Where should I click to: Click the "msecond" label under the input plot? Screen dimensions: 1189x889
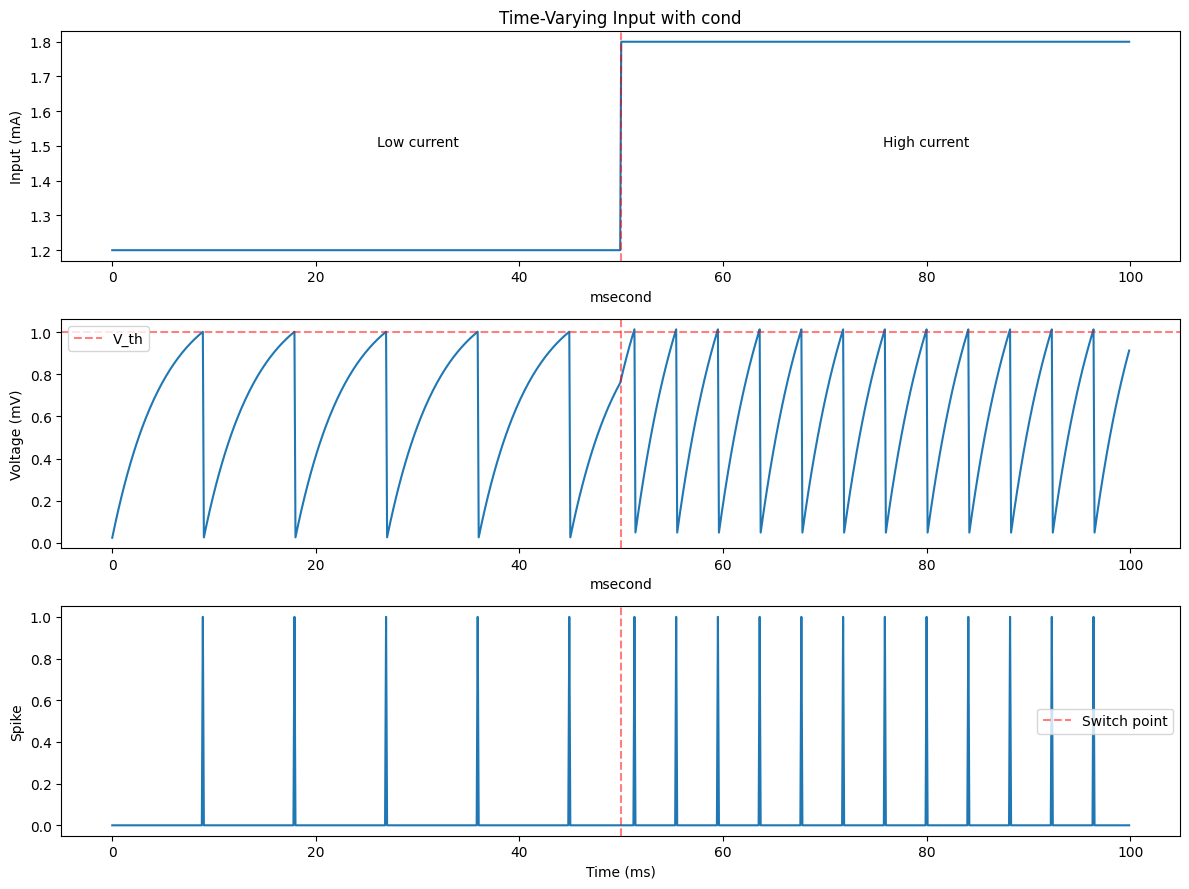620,297
